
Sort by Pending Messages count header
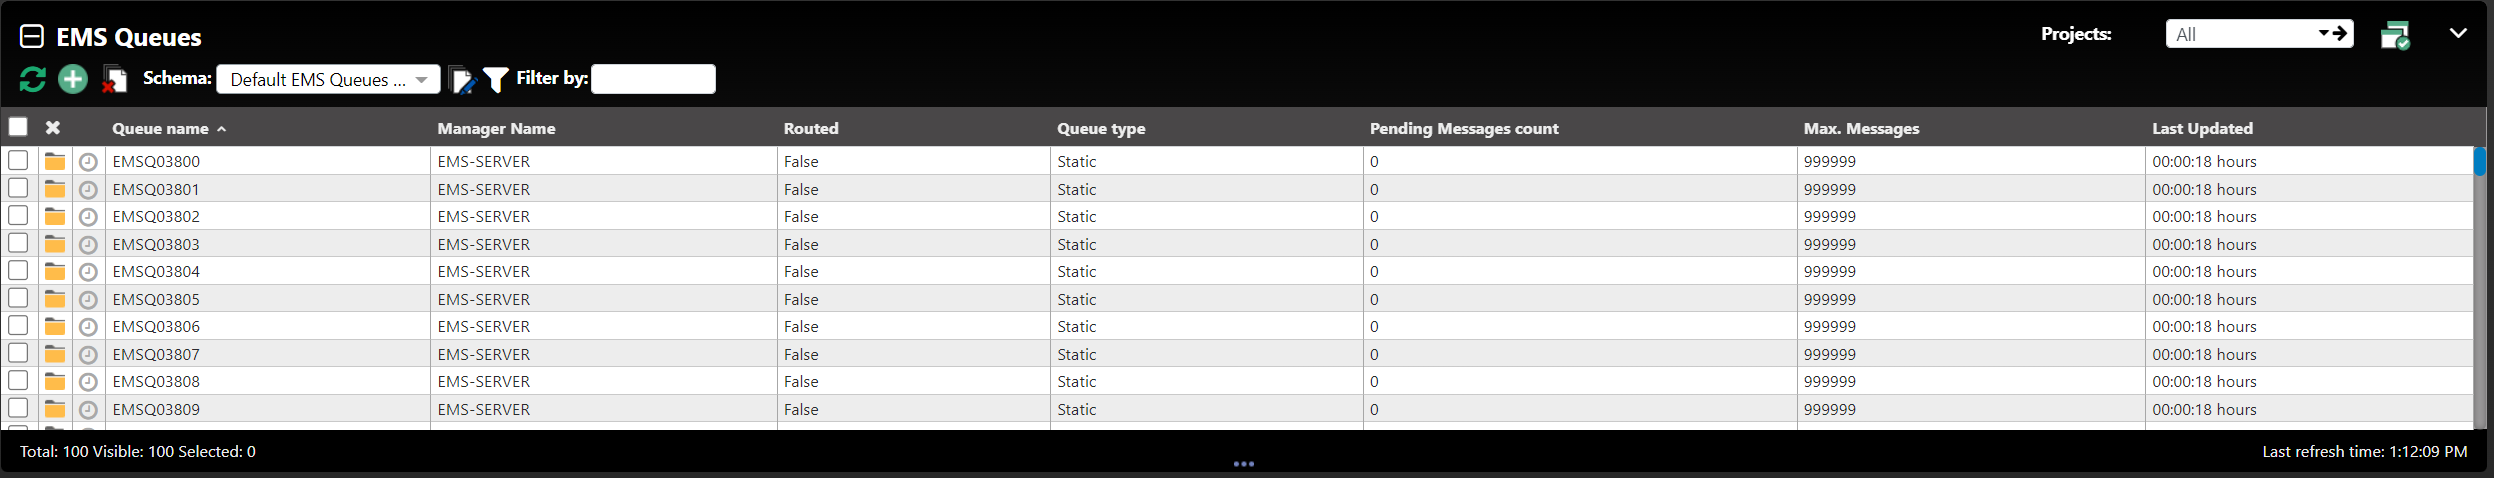(1464, 128)
